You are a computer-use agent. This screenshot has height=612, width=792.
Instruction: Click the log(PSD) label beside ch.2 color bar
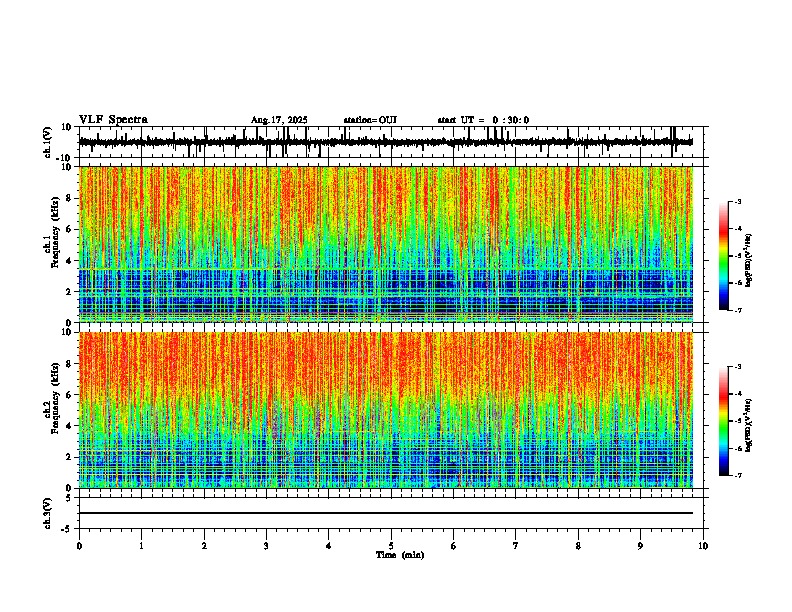click(x=749, y=426)
